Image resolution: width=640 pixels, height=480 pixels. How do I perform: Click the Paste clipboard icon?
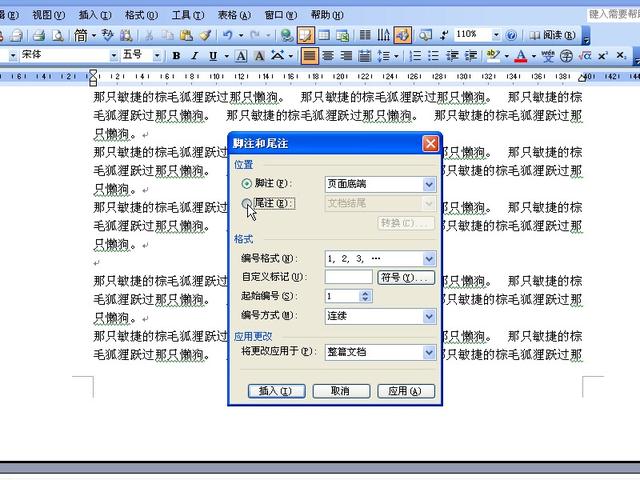pos(186,36)
